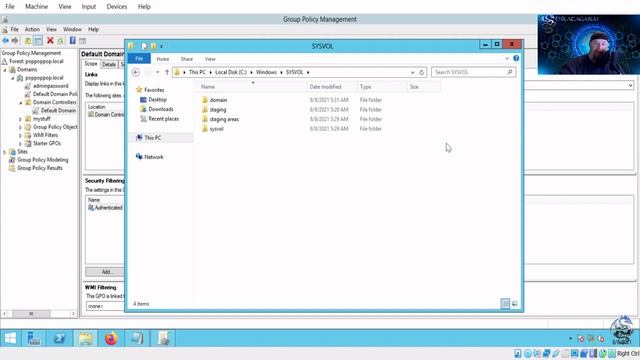
Task: Click the blue Help icon in GPM toolbar
Action: pyautogui.click(x=72, y=40)
